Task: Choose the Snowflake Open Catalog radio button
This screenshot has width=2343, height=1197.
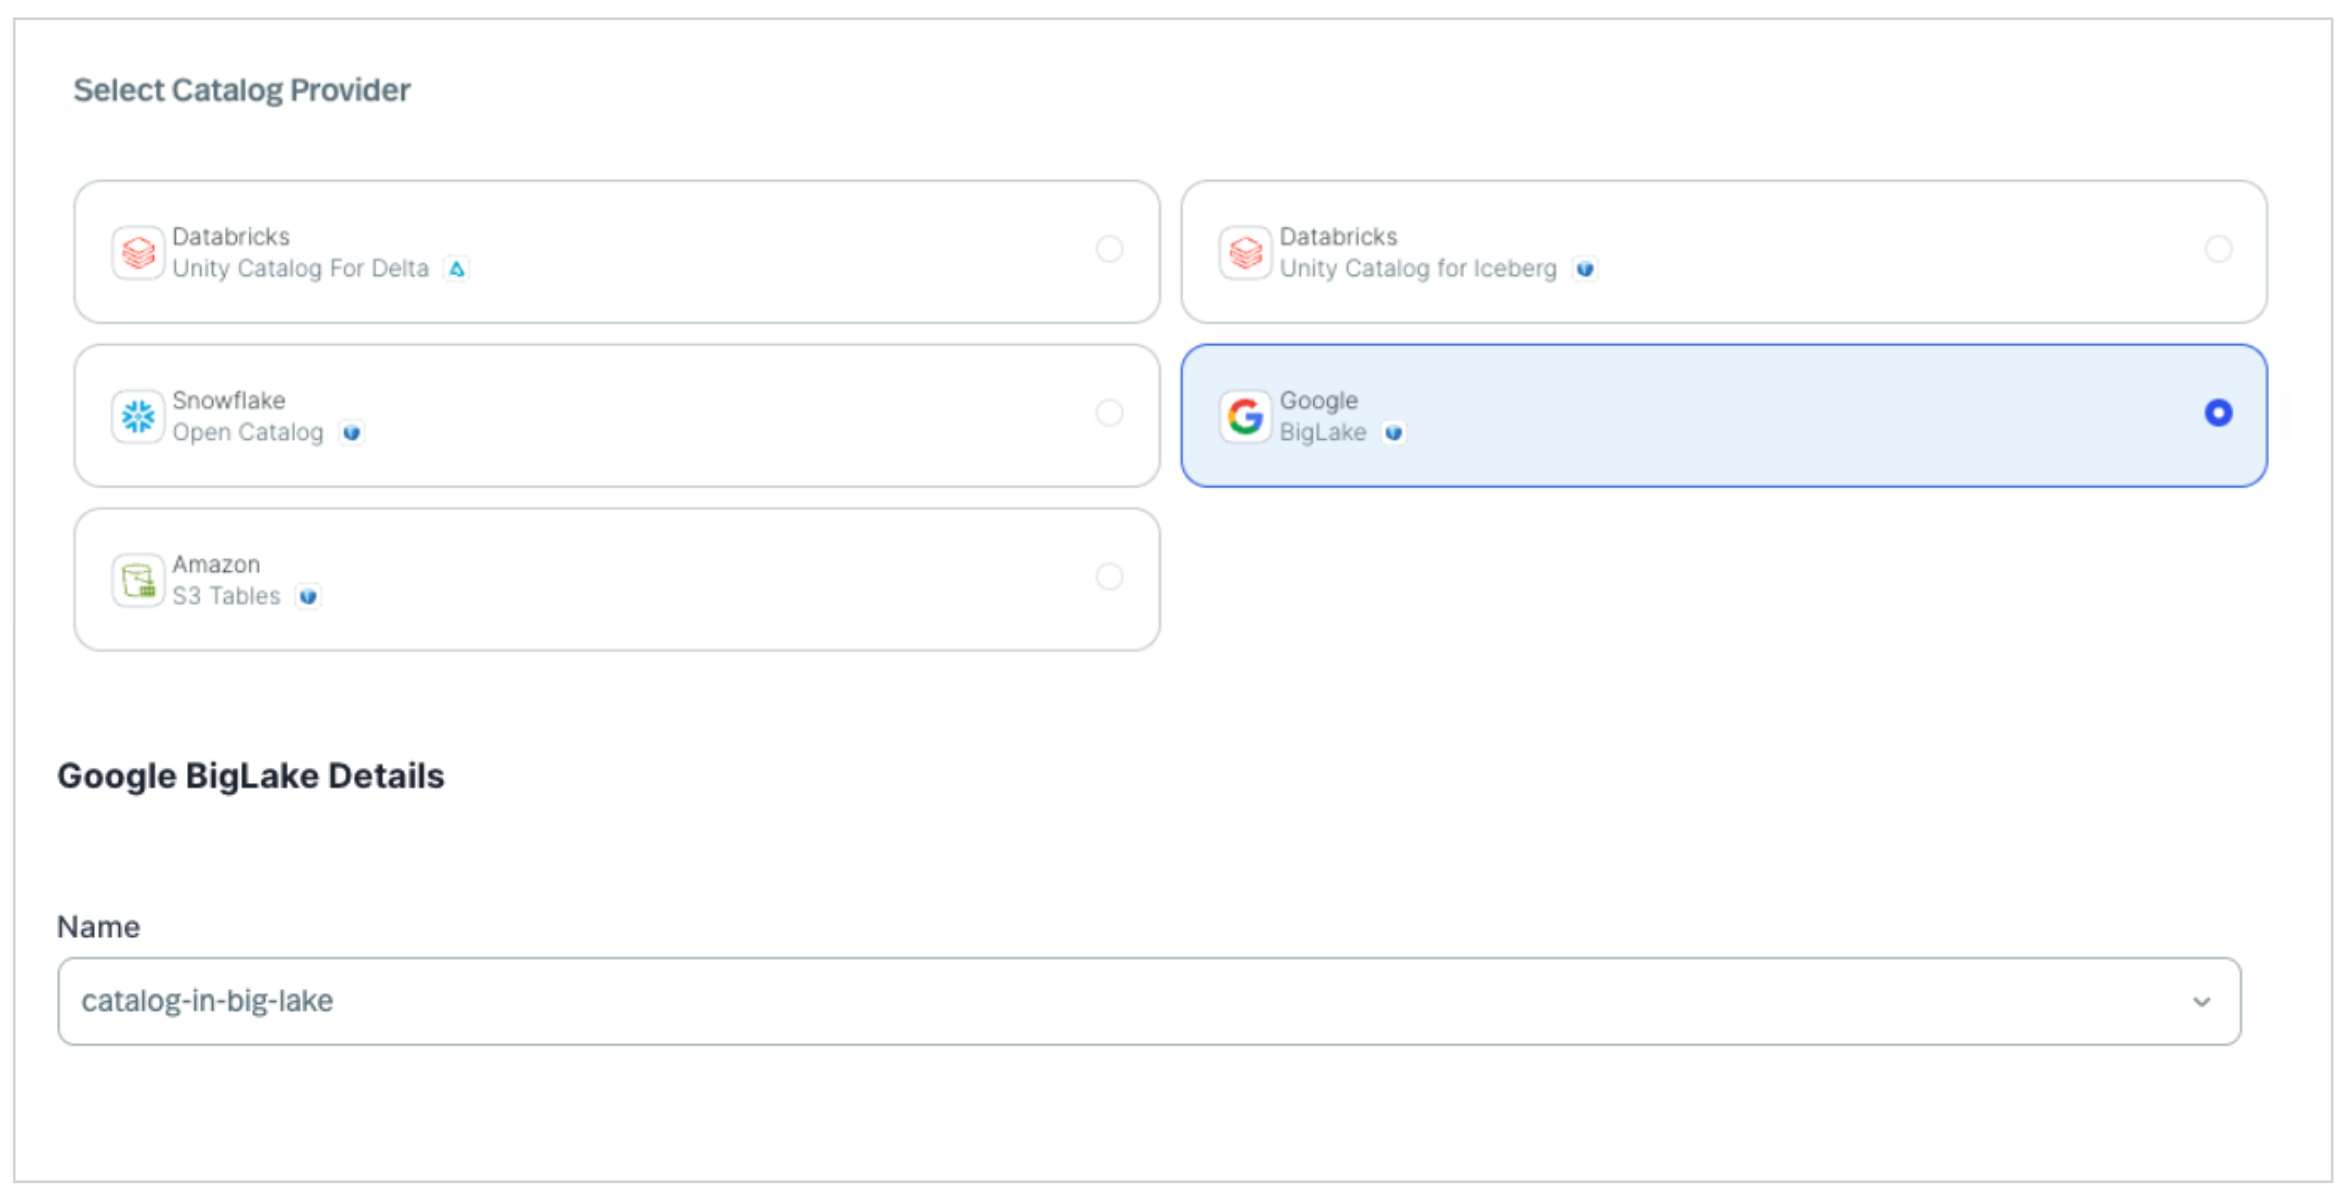Action: (1109, 413)
